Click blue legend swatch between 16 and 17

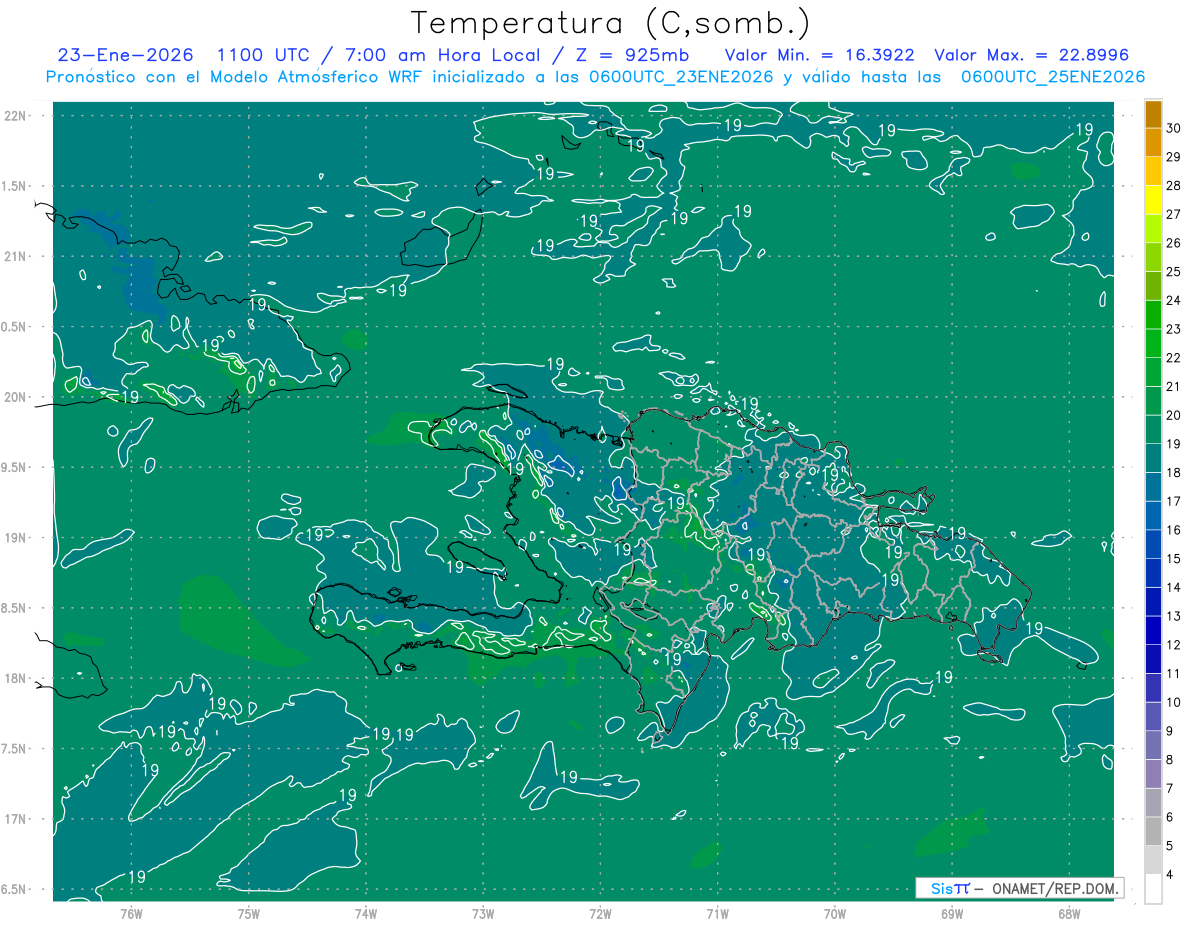coord(1153,516)
